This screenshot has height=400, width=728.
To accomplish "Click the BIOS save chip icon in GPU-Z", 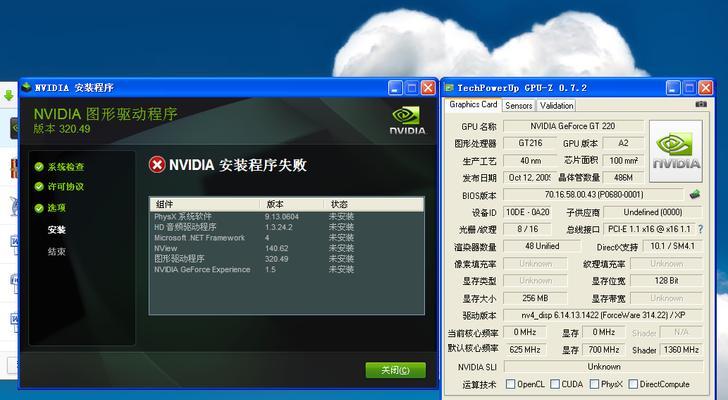I will (x=695, y=194).
